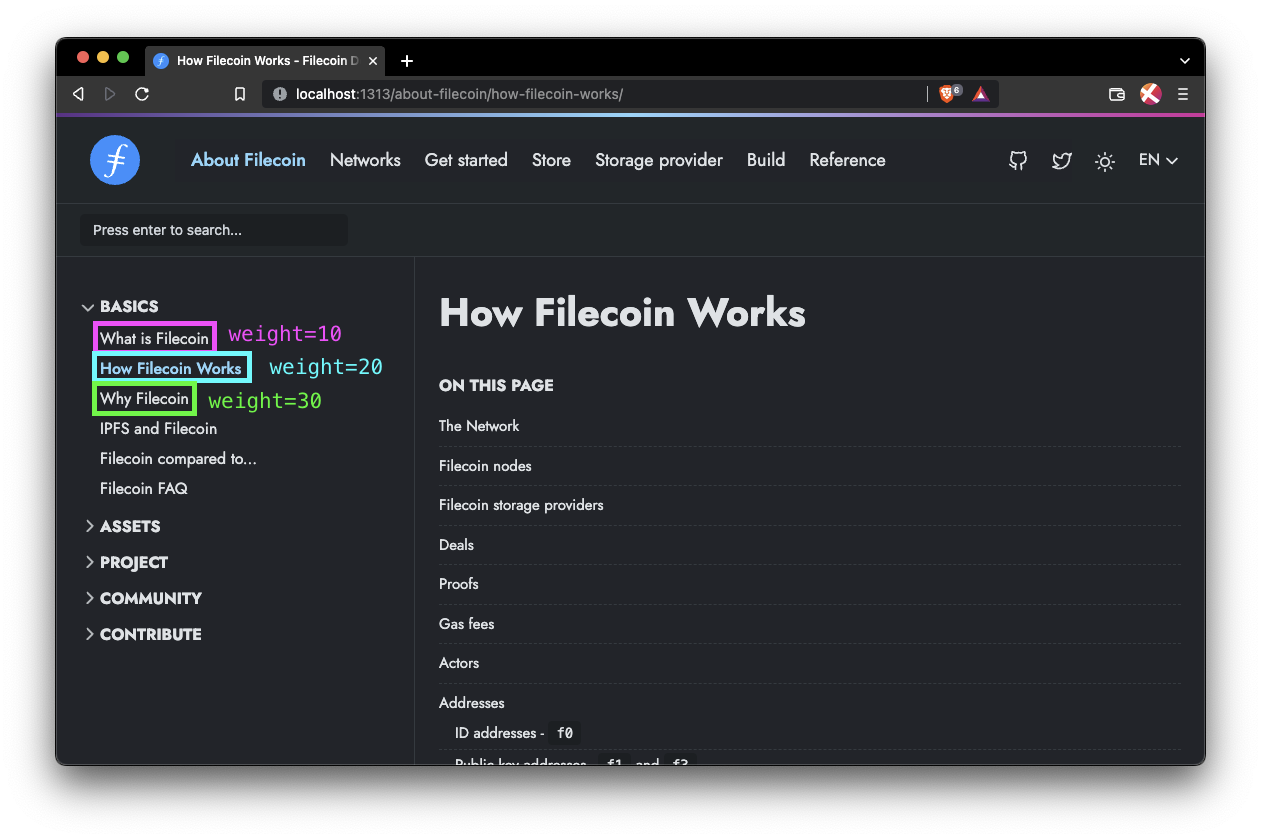1261x839 pixels.
Task: Open the Get started nav item
Action: coord(466,160)
